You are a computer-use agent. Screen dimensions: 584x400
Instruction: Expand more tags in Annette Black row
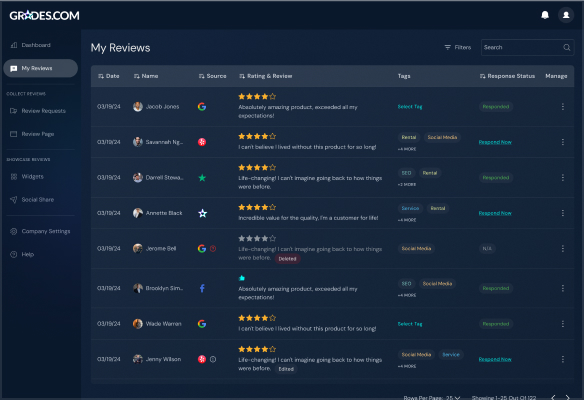407,220
